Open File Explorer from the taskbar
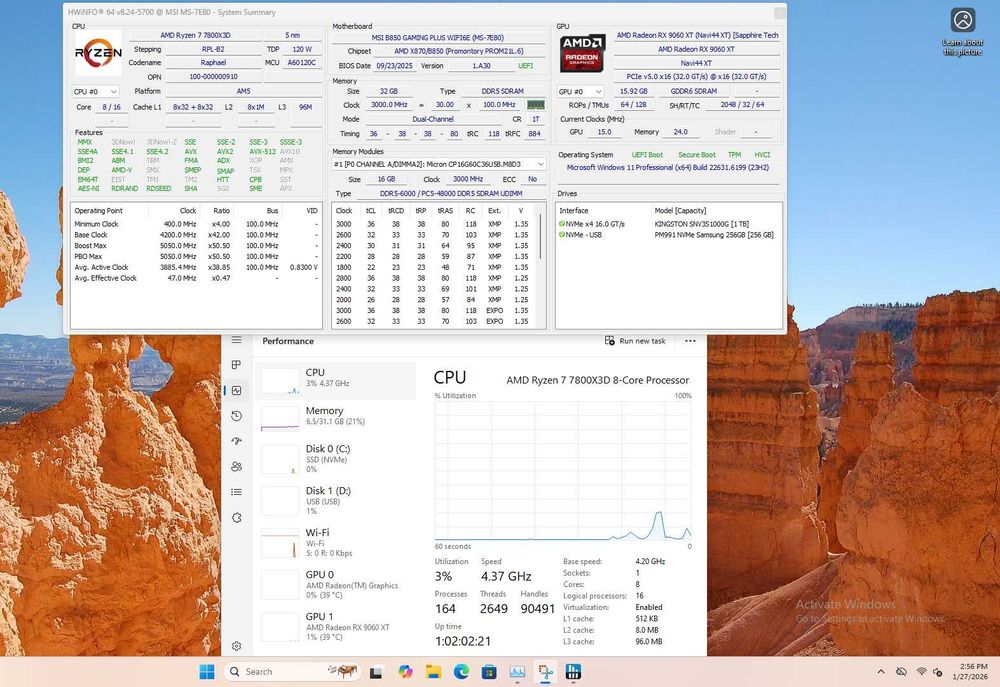1000x687 pixels. click(x=434, y=672)
